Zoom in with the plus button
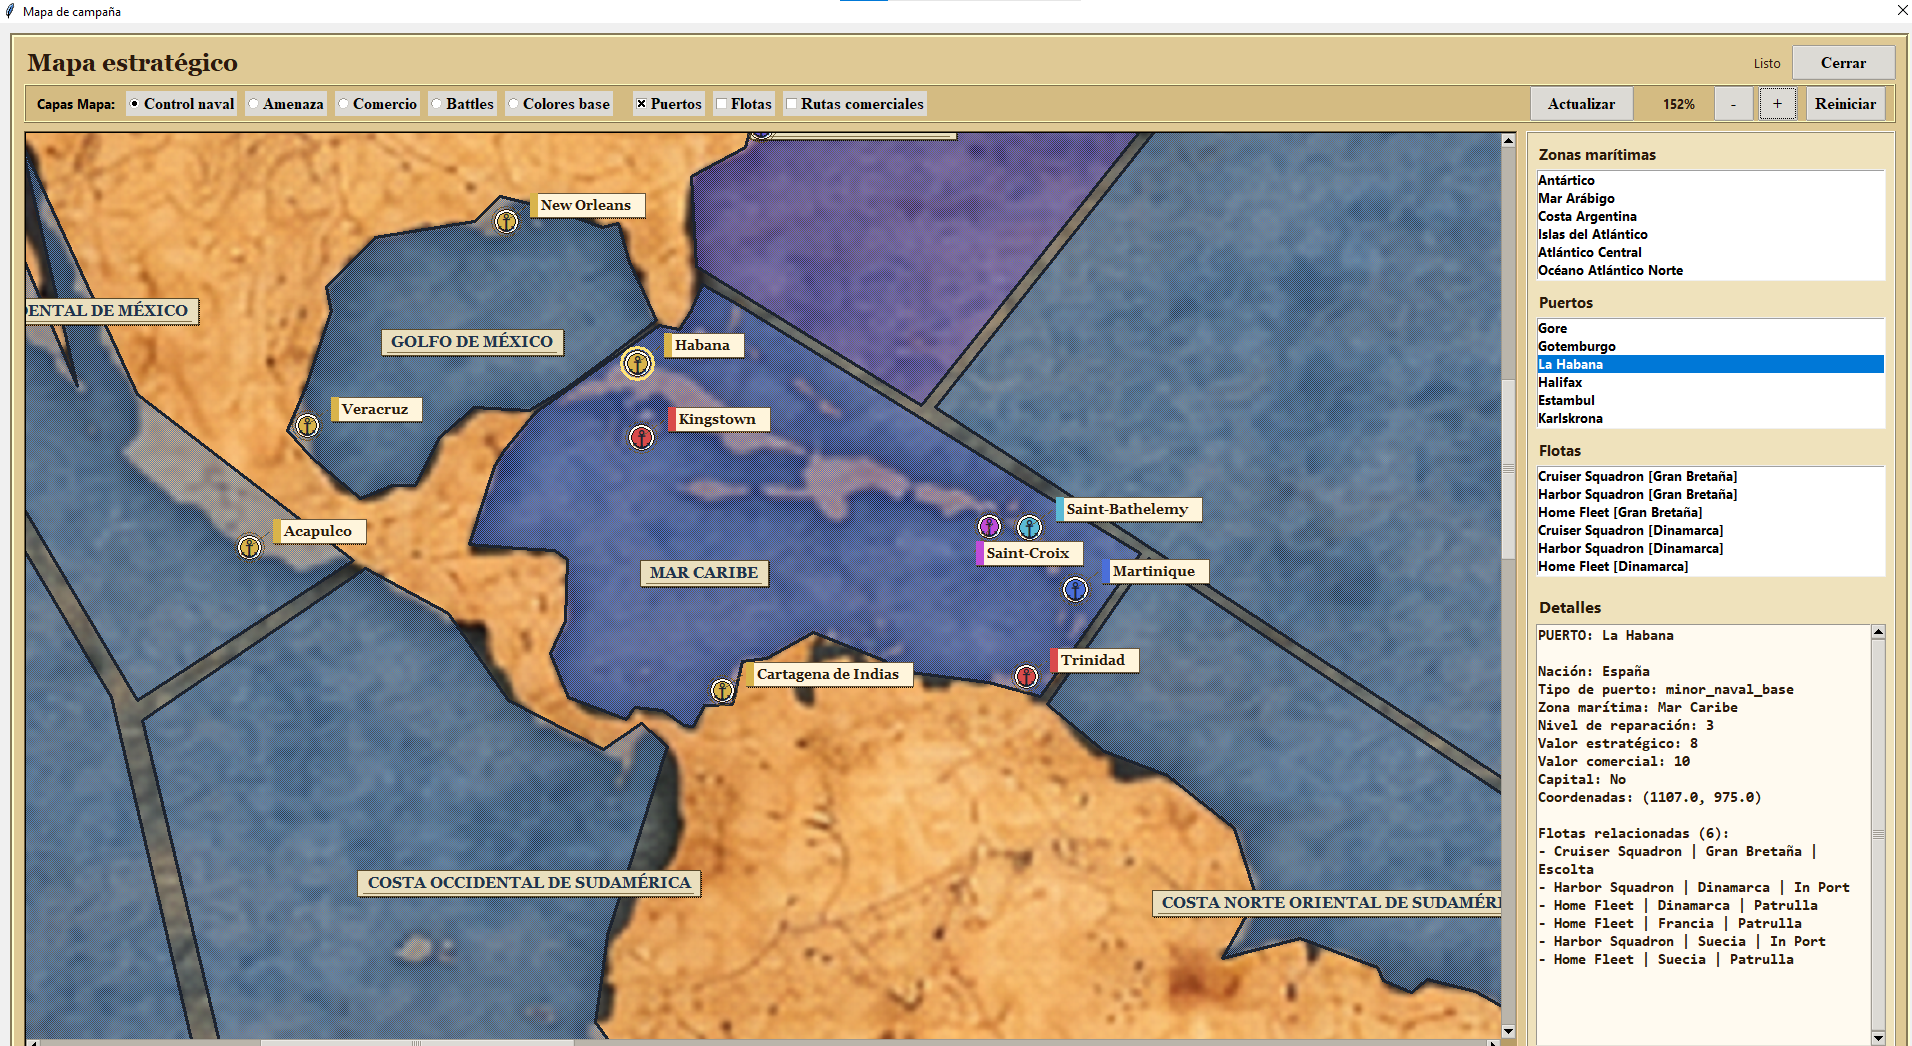 pyautogui.click(x=1777, y=104)
